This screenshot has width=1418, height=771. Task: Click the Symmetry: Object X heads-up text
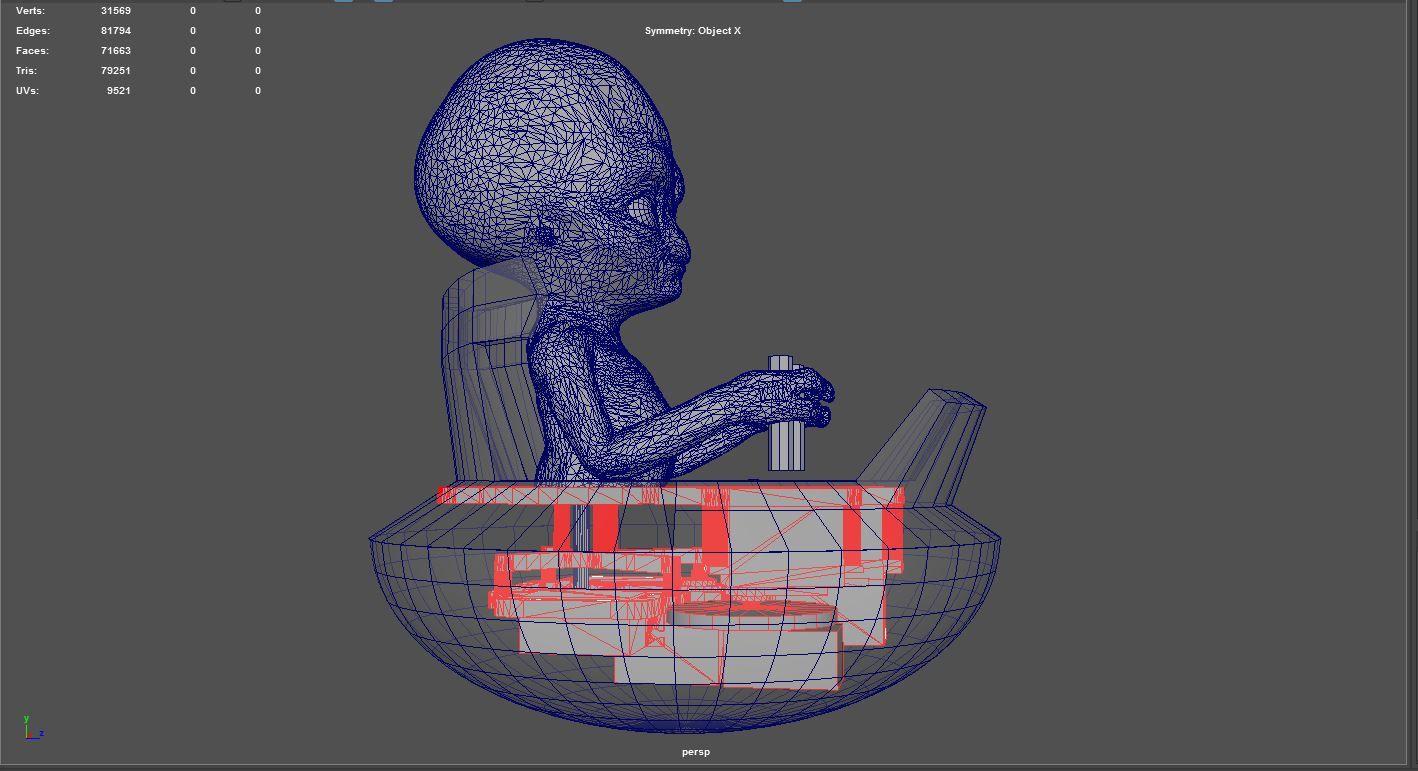click(x=692, y=31)
